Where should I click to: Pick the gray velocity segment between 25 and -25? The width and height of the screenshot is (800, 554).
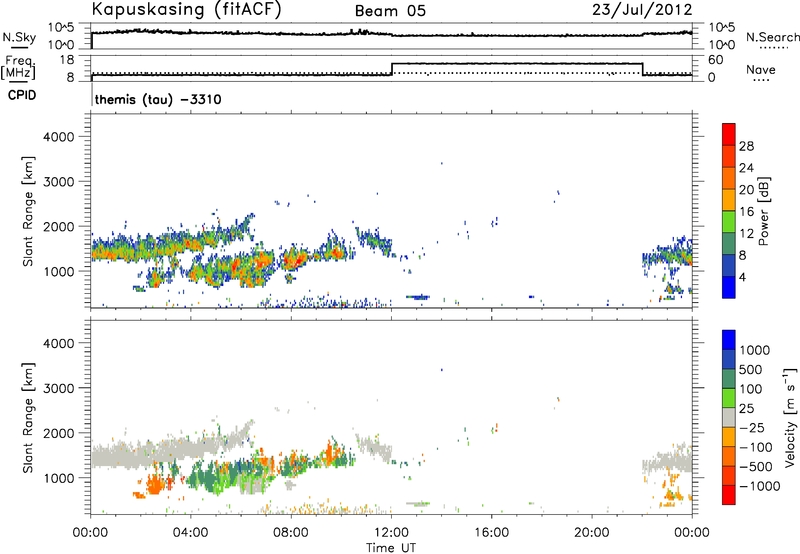click(x=729, y=418)
